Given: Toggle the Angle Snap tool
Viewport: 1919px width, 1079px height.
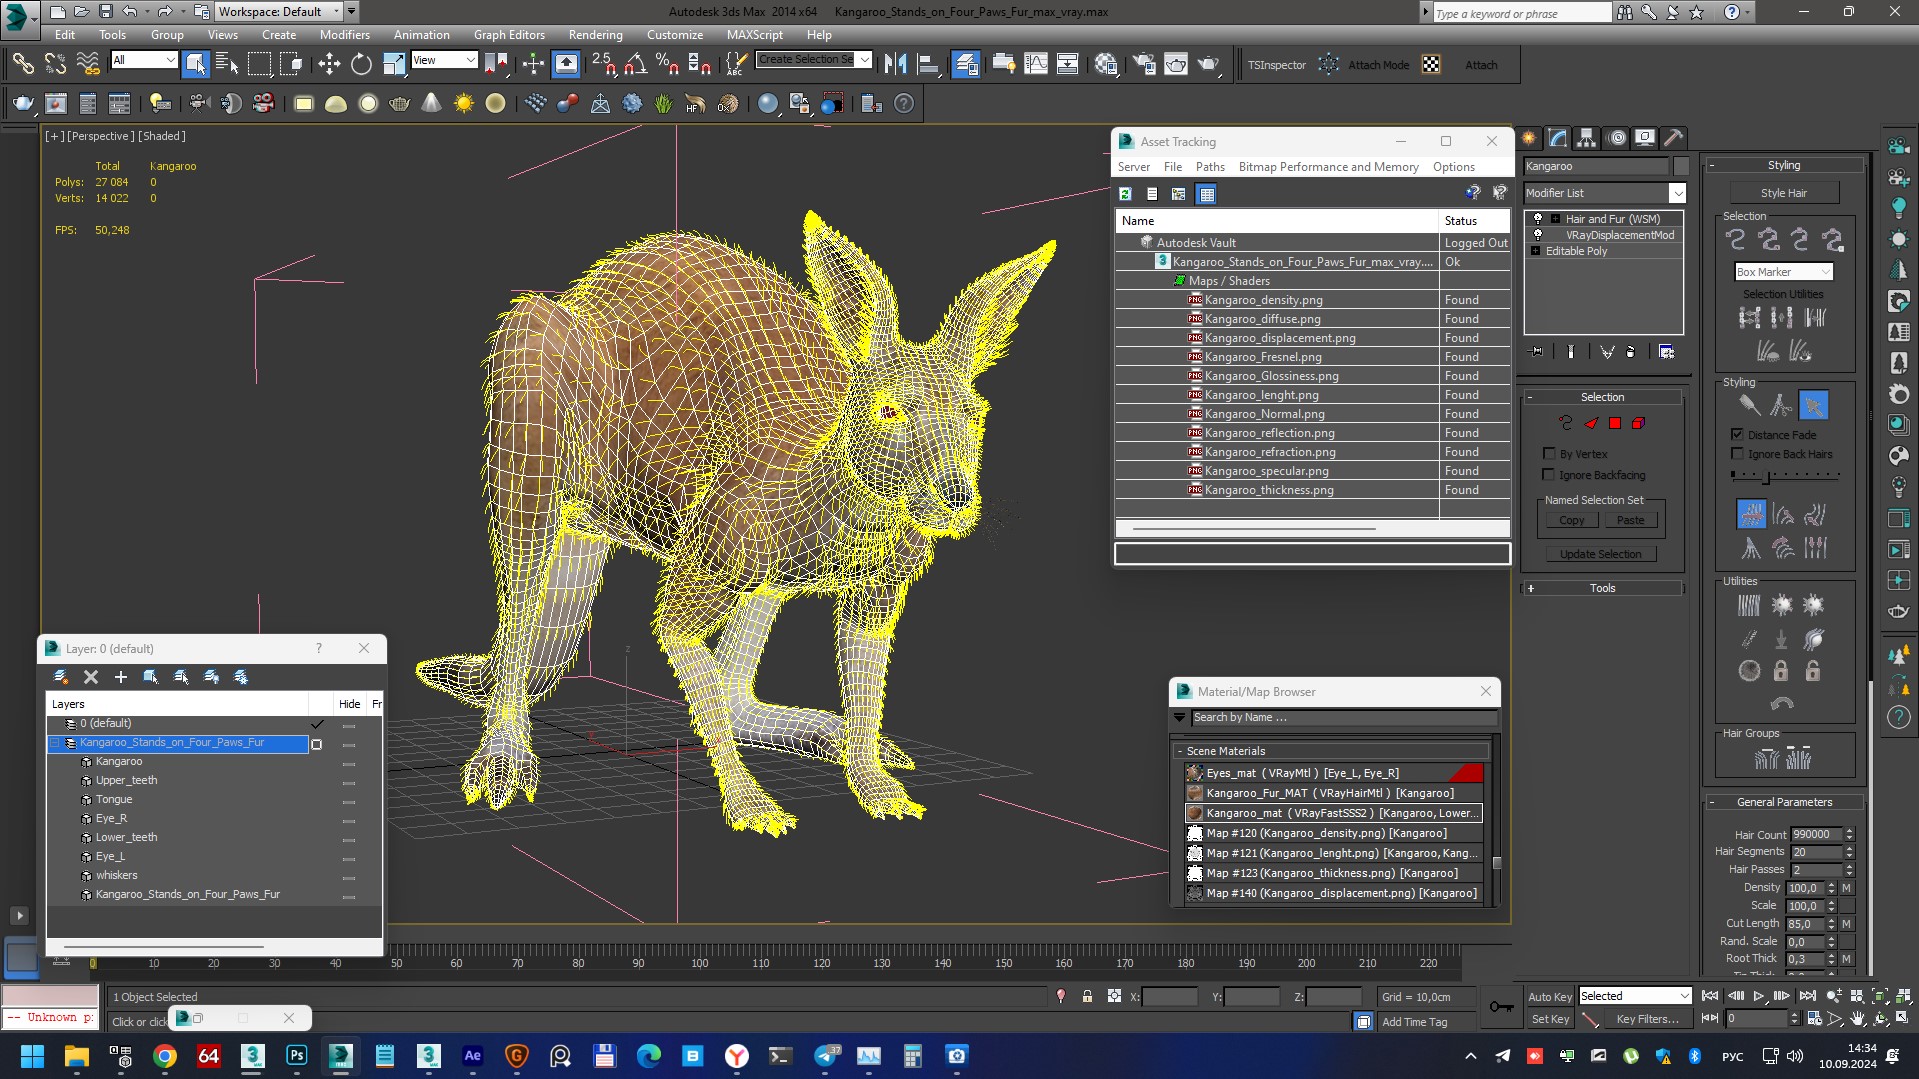Looking at the screenshot, I should point(635,65).
